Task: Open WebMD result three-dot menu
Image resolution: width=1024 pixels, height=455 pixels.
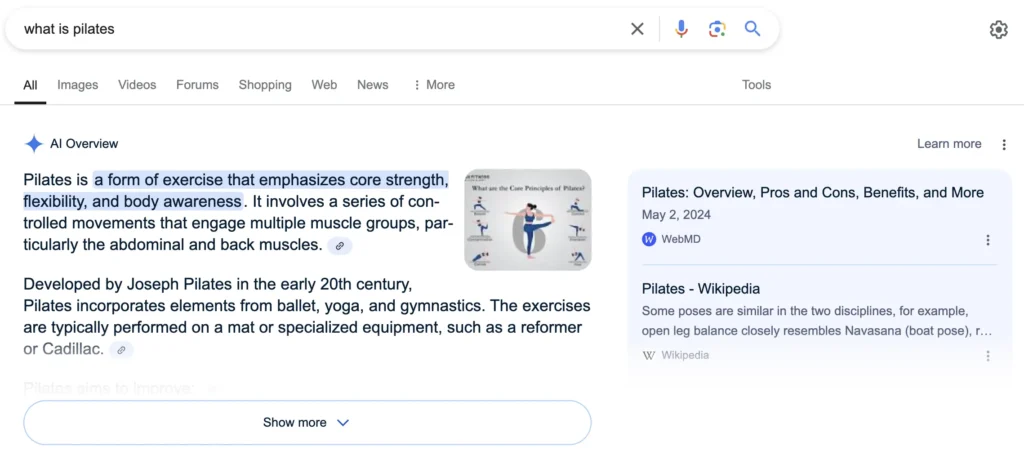Action: click(987, 240)
